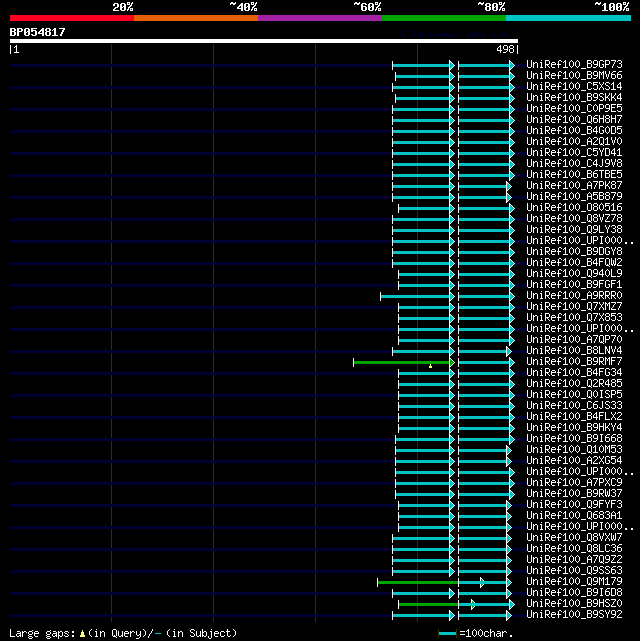The height and width of the screenshot is (641, 640).
Task: Open hit UniRef100_B9MV66
Action: [x=574, y=76]
